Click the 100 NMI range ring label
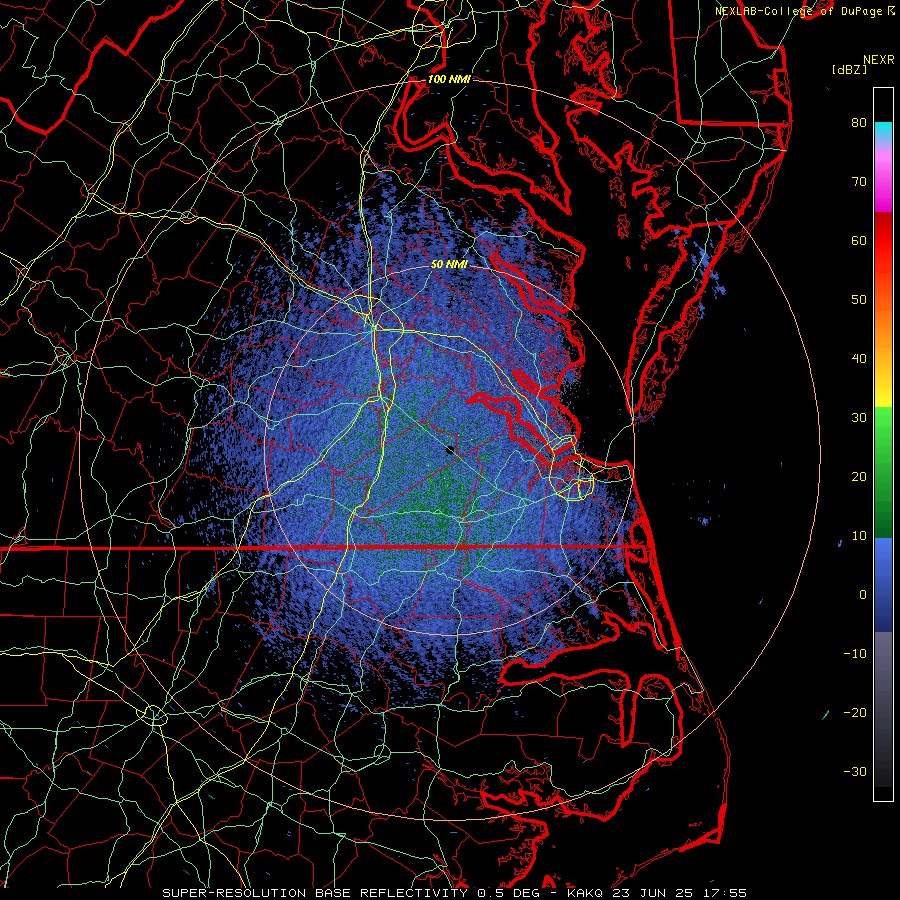This screenshot has height=900, width=900. coord(449,79)
